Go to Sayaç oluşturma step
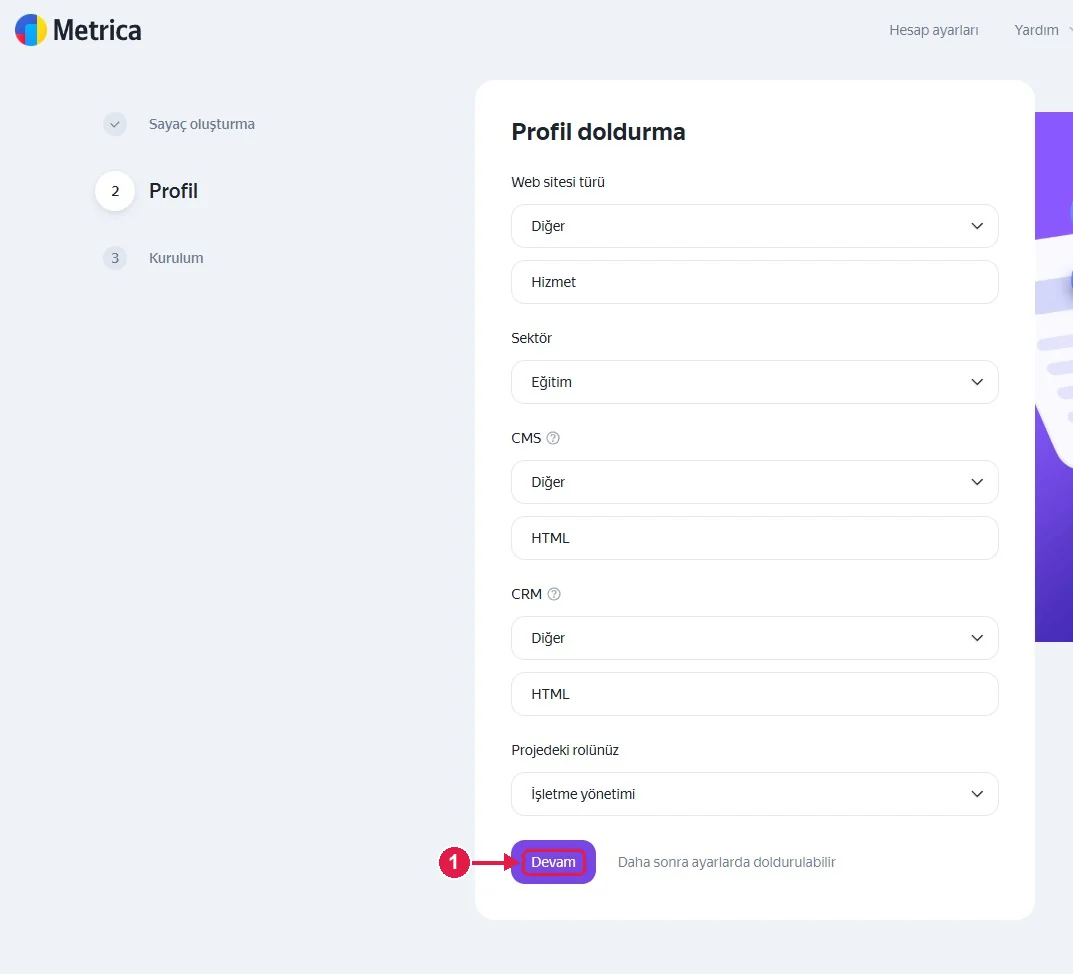The width and height of the screenshot is (1073, 974). pos(202,124)
